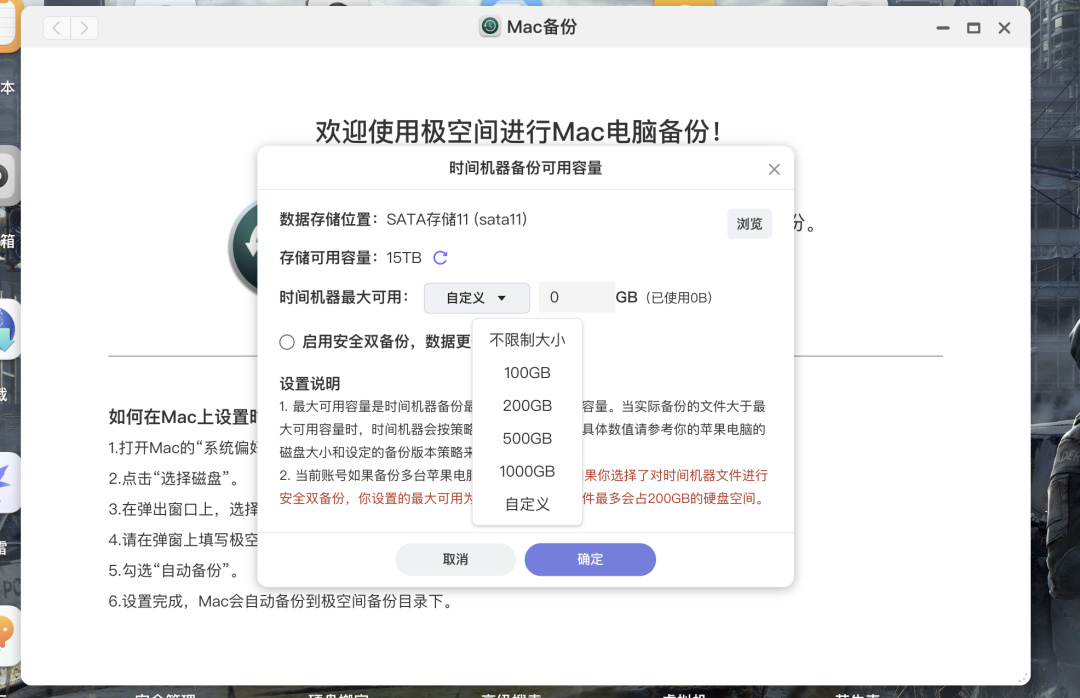Close the Mac备份 window
Viewport: 1080px width, 698px height.
1004,28
